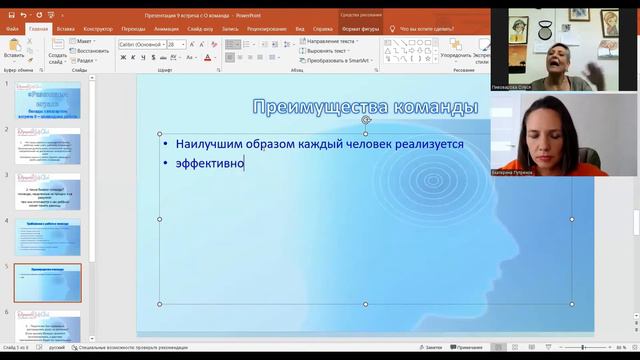Click the Восстановить reset button
The width and height of the screenshot is (640, 360).
[x=89, y=51]
